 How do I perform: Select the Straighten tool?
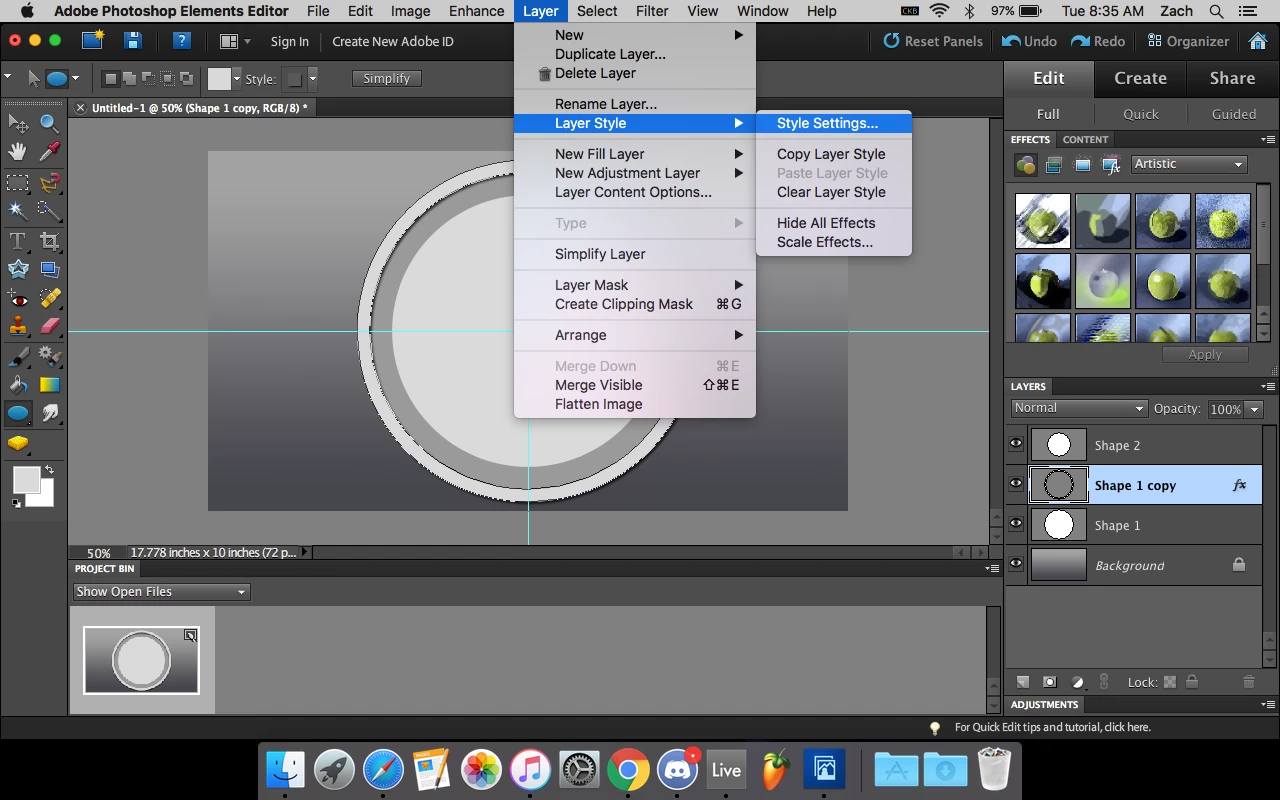[x=49, y=269]
